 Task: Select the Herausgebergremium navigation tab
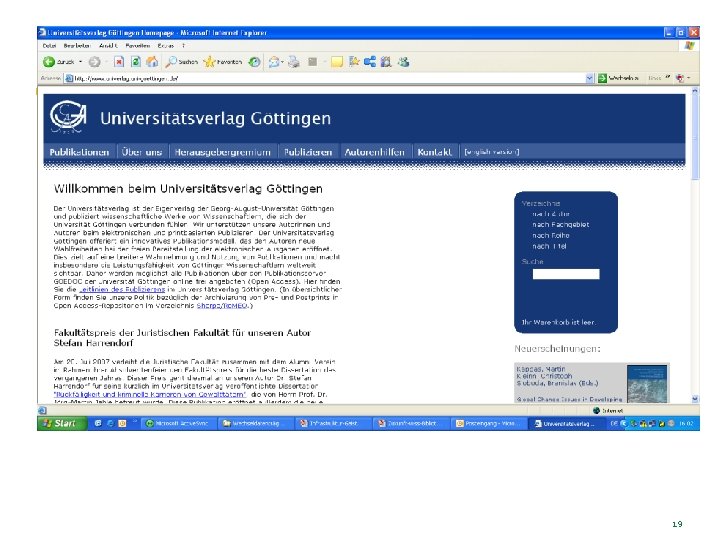[223, 152]
